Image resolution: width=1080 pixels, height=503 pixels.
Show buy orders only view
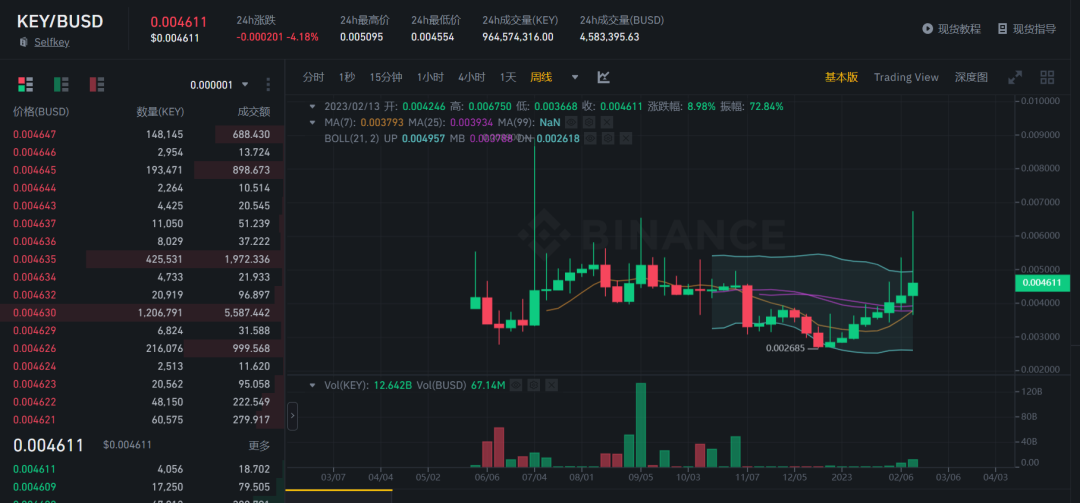click(61, 85)
